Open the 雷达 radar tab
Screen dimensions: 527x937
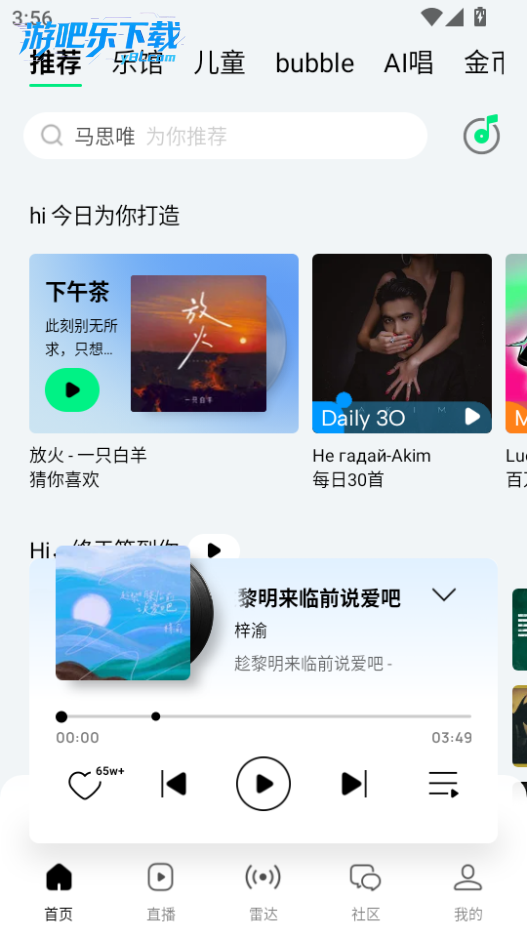point(263,892)
